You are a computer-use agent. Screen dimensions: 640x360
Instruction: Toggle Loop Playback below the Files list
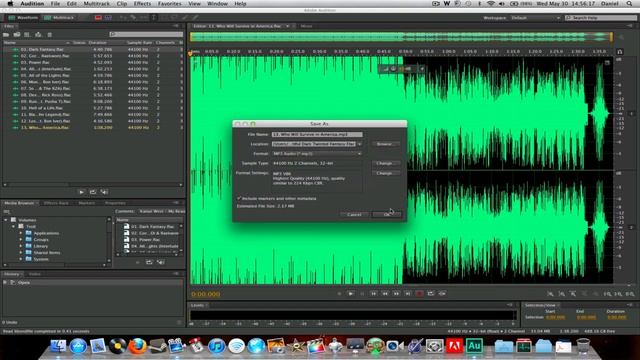pos(93,192)
